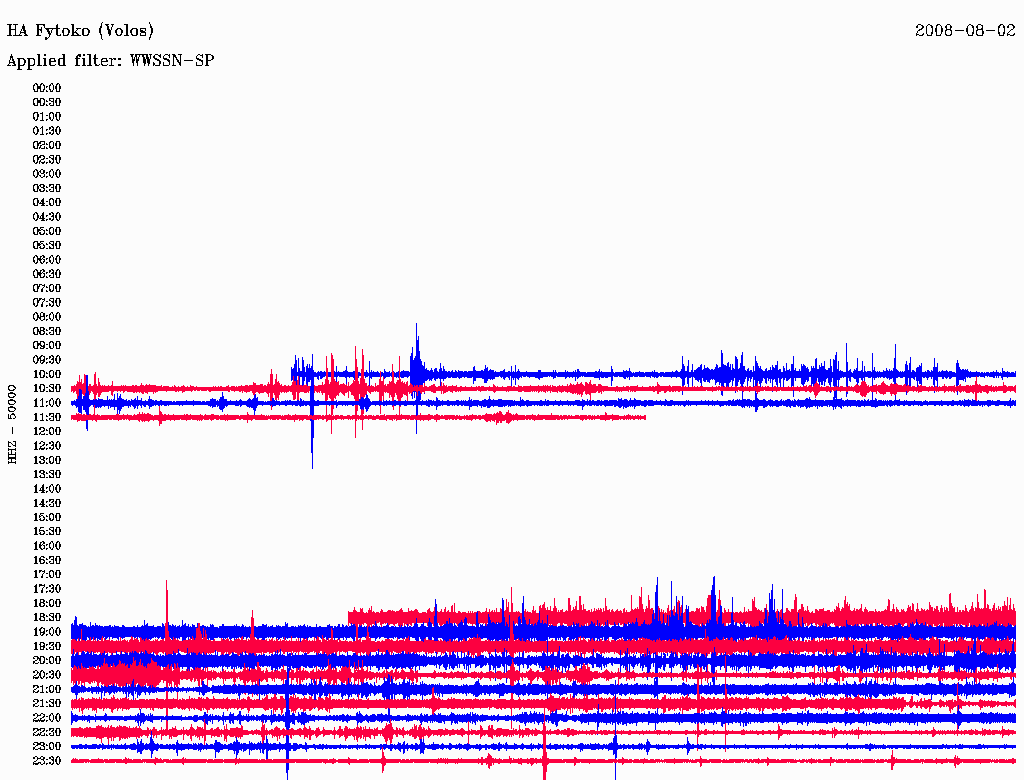Select the 00:00 time label
Screen dimensions: 1024x780
47,88
